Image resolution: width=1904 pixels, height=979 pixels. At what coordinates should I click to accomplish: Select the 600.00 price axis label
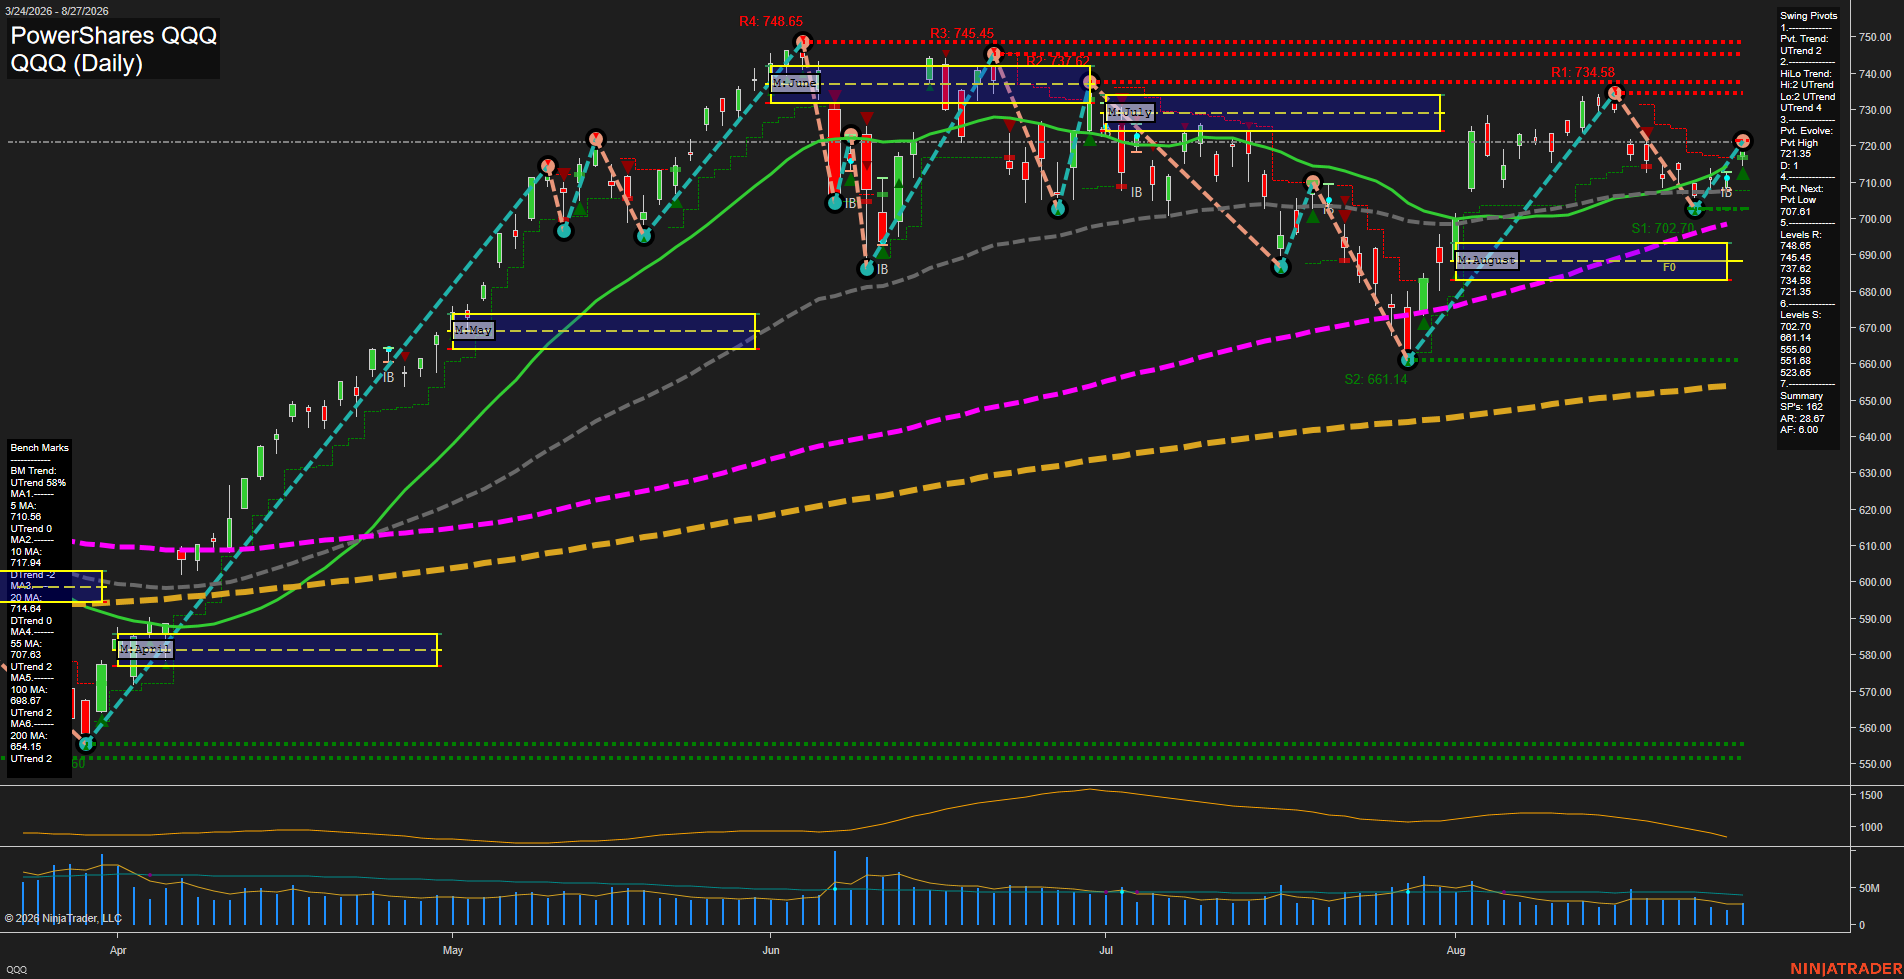(1875, 582)
